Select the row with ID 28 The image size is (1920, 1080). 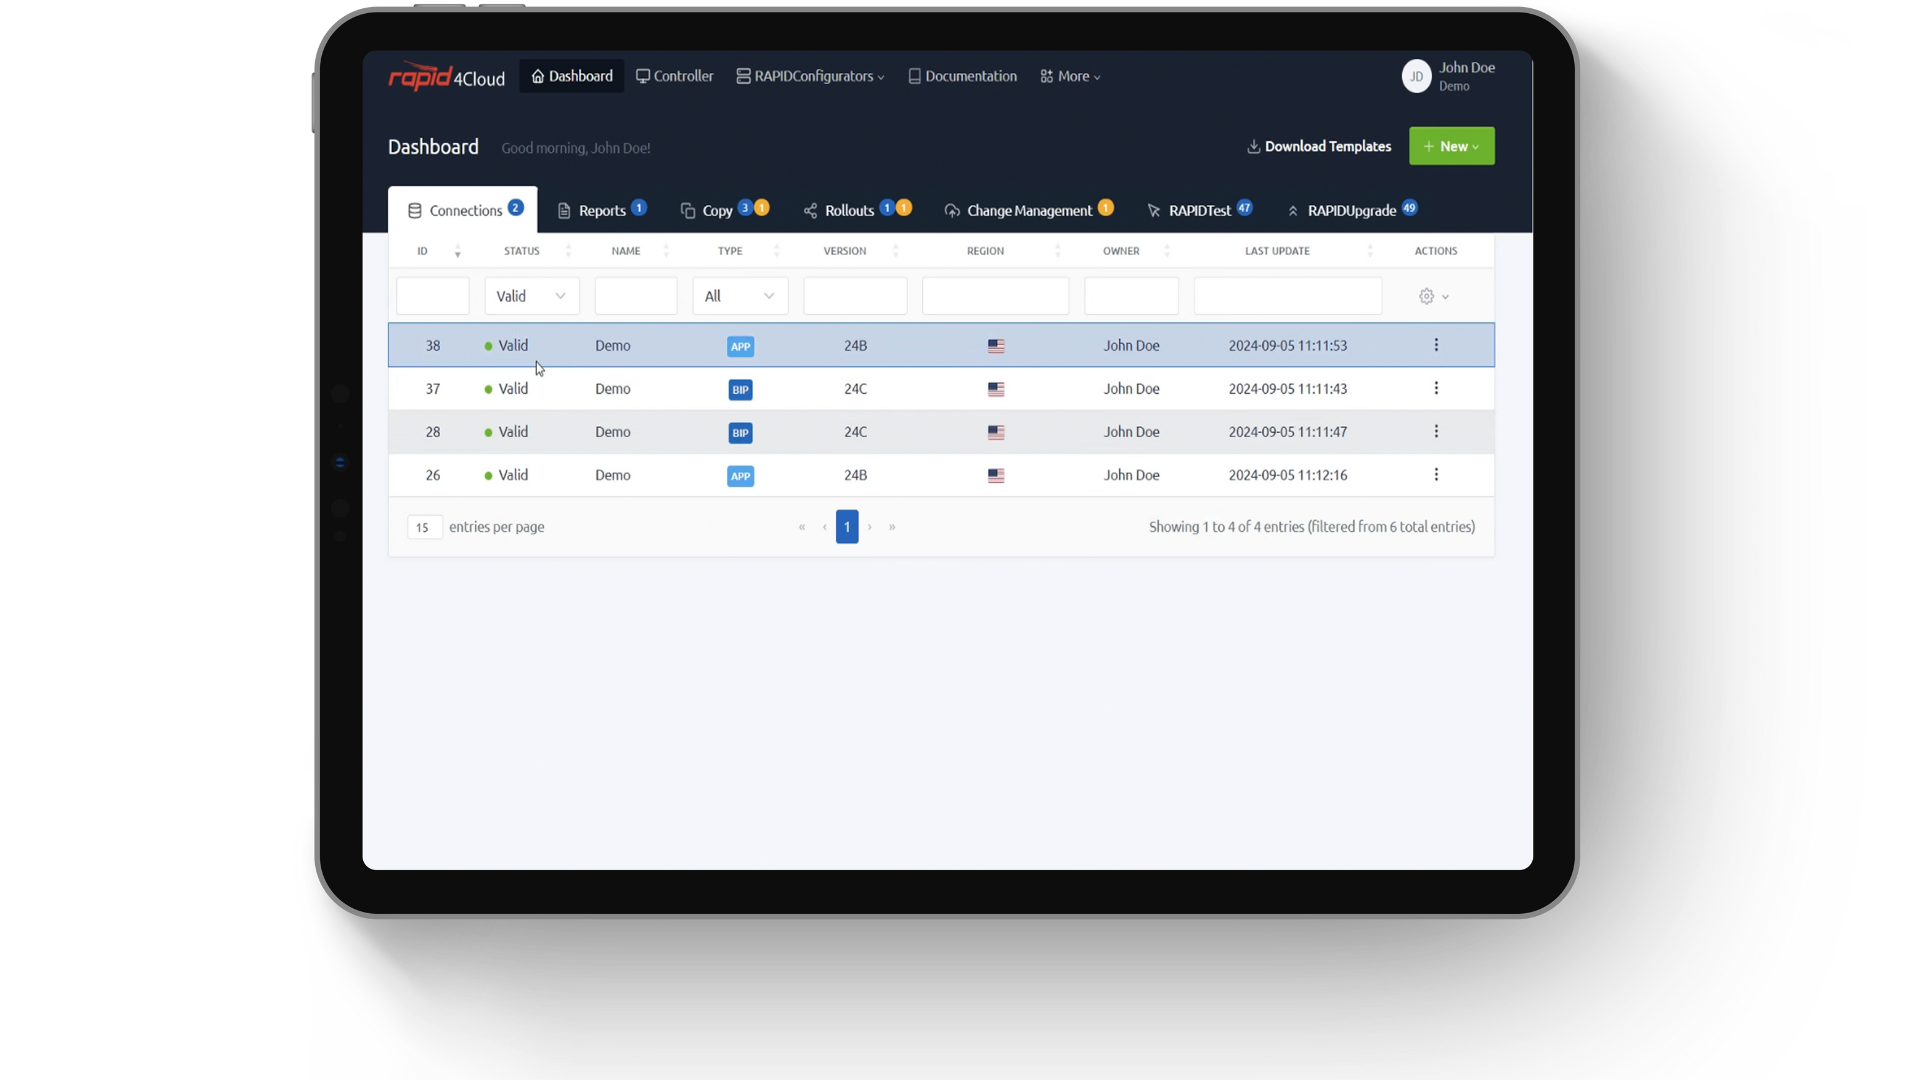click(x=941, y=431)
